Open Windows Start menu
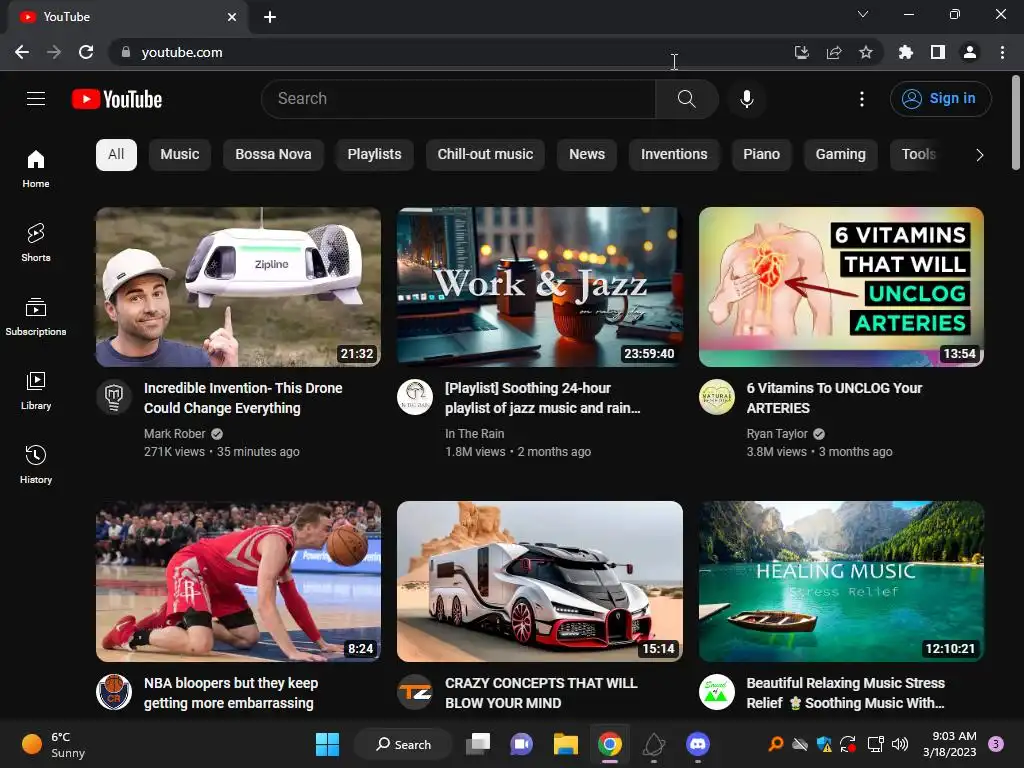1024x768 pixels. pos(327,744)
